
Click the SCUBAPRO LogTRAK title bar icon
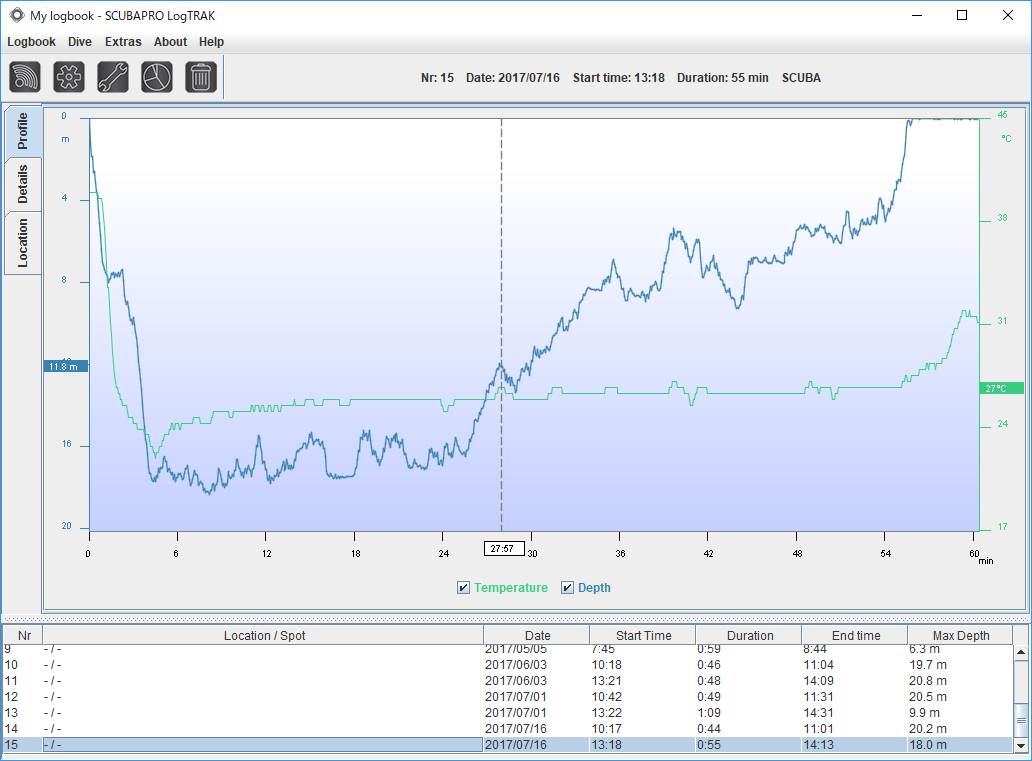pyautogui.click(x=16, y=15)
